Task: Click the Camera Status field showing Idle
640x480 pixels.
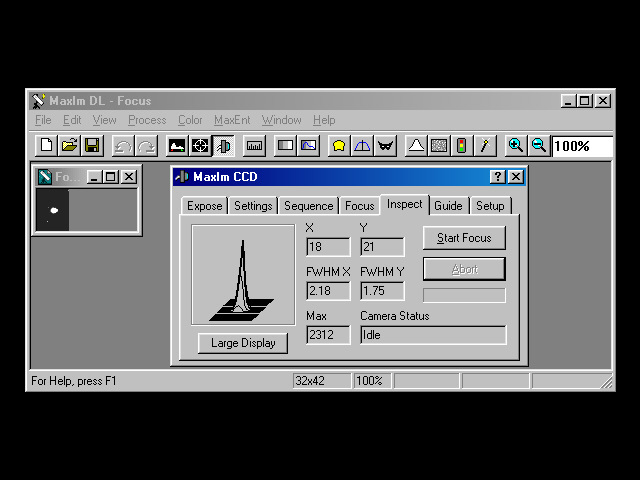Action: click(x=433, y=335)
